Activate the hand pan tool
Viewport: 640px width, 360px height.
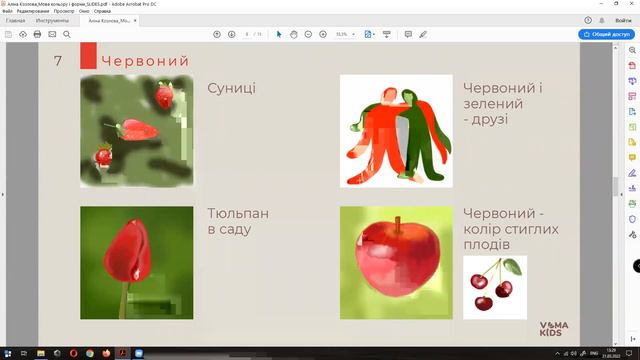293,34
